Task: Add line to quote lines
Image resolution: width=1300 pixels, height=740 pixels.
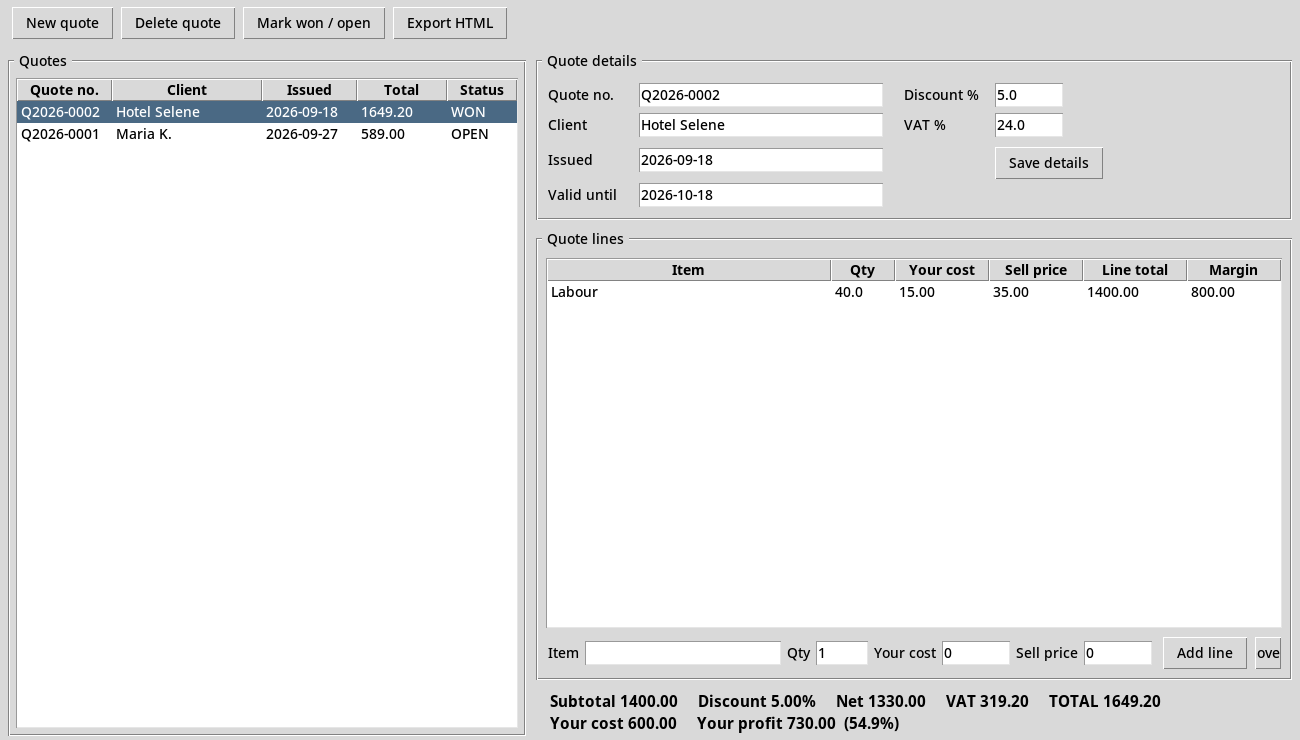Action: coord(1205,653)
